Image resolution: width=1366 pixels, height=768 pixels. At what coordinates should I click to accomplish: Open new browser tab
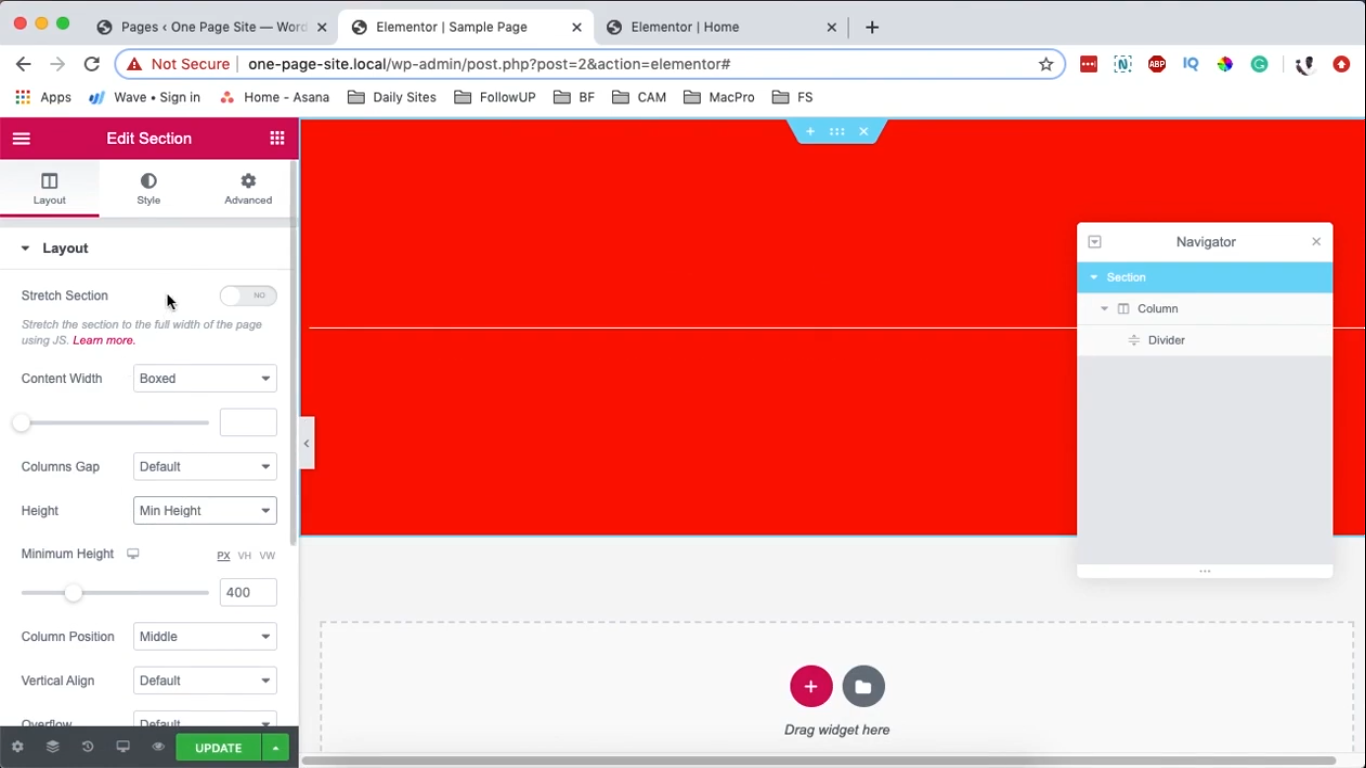(x=872, y=27)
